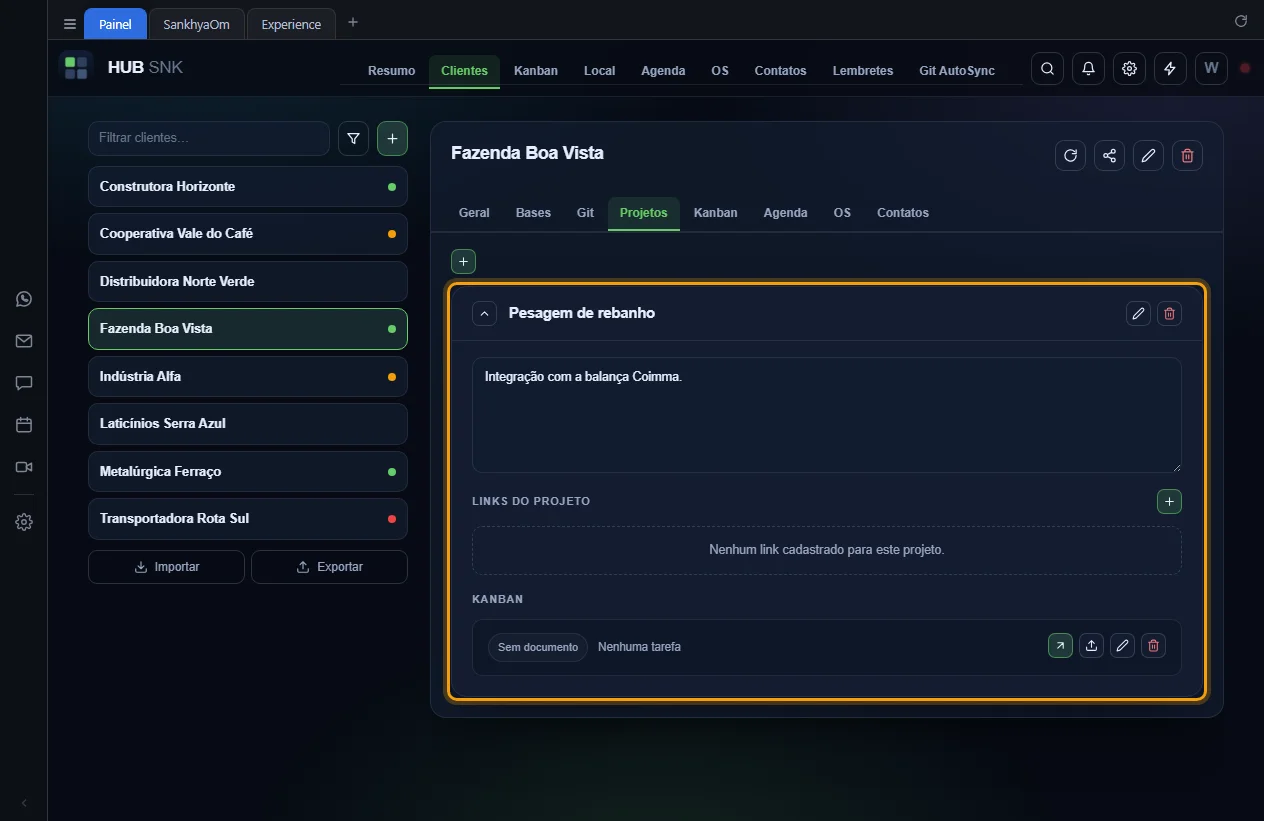Click the trash icon in the Kanban row
This screenshot has width=1264, height=821.
1153,646
